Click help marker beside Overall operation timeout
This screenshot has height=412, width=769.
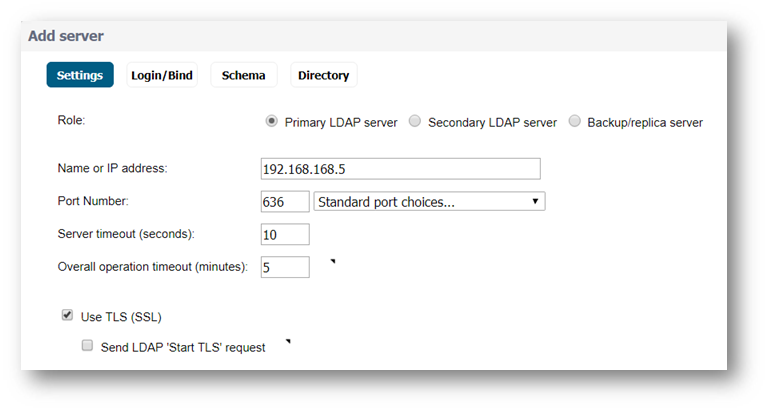point(332,262)
